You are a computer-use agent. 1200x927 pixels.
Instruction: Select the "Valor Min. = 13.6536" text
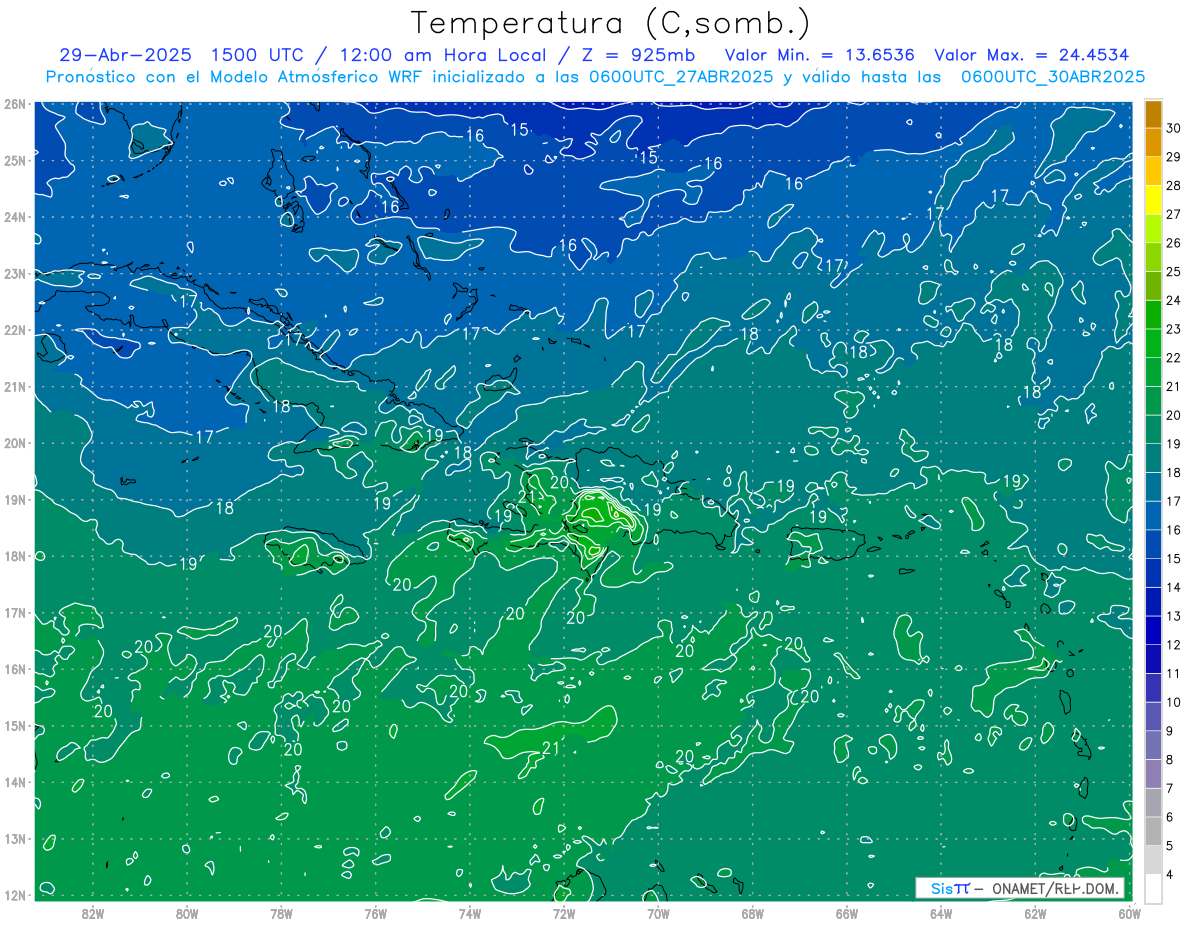[820, 55]
